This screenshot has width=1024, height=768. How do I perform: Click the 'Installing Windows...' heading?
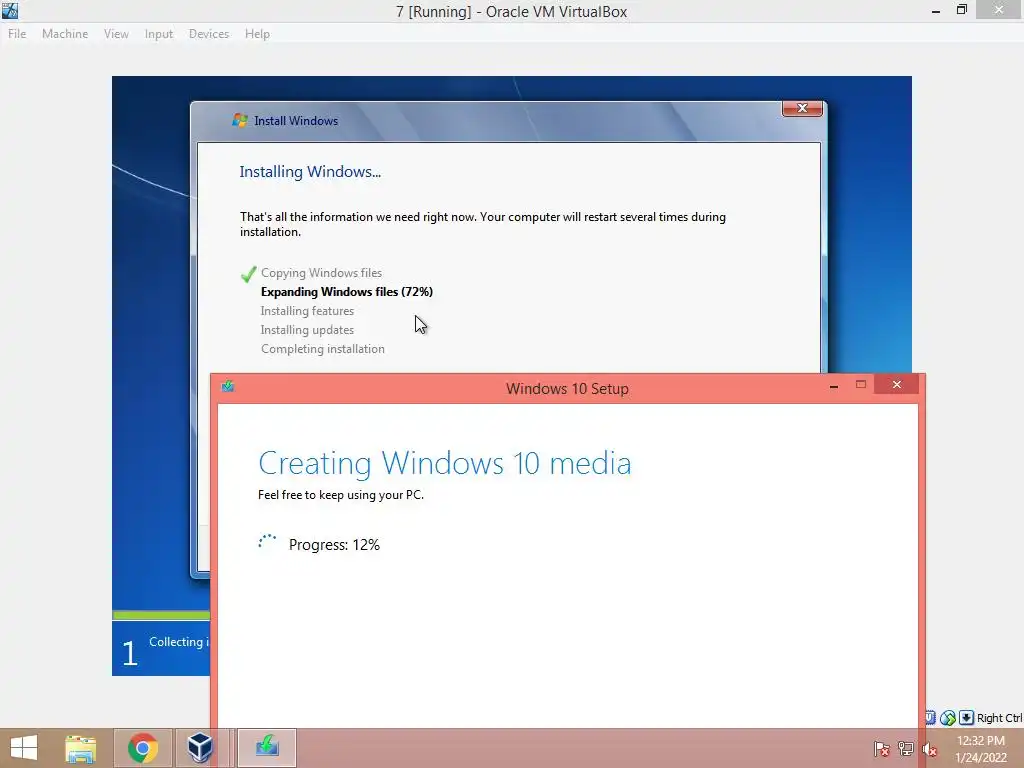(x=310, y=172)
